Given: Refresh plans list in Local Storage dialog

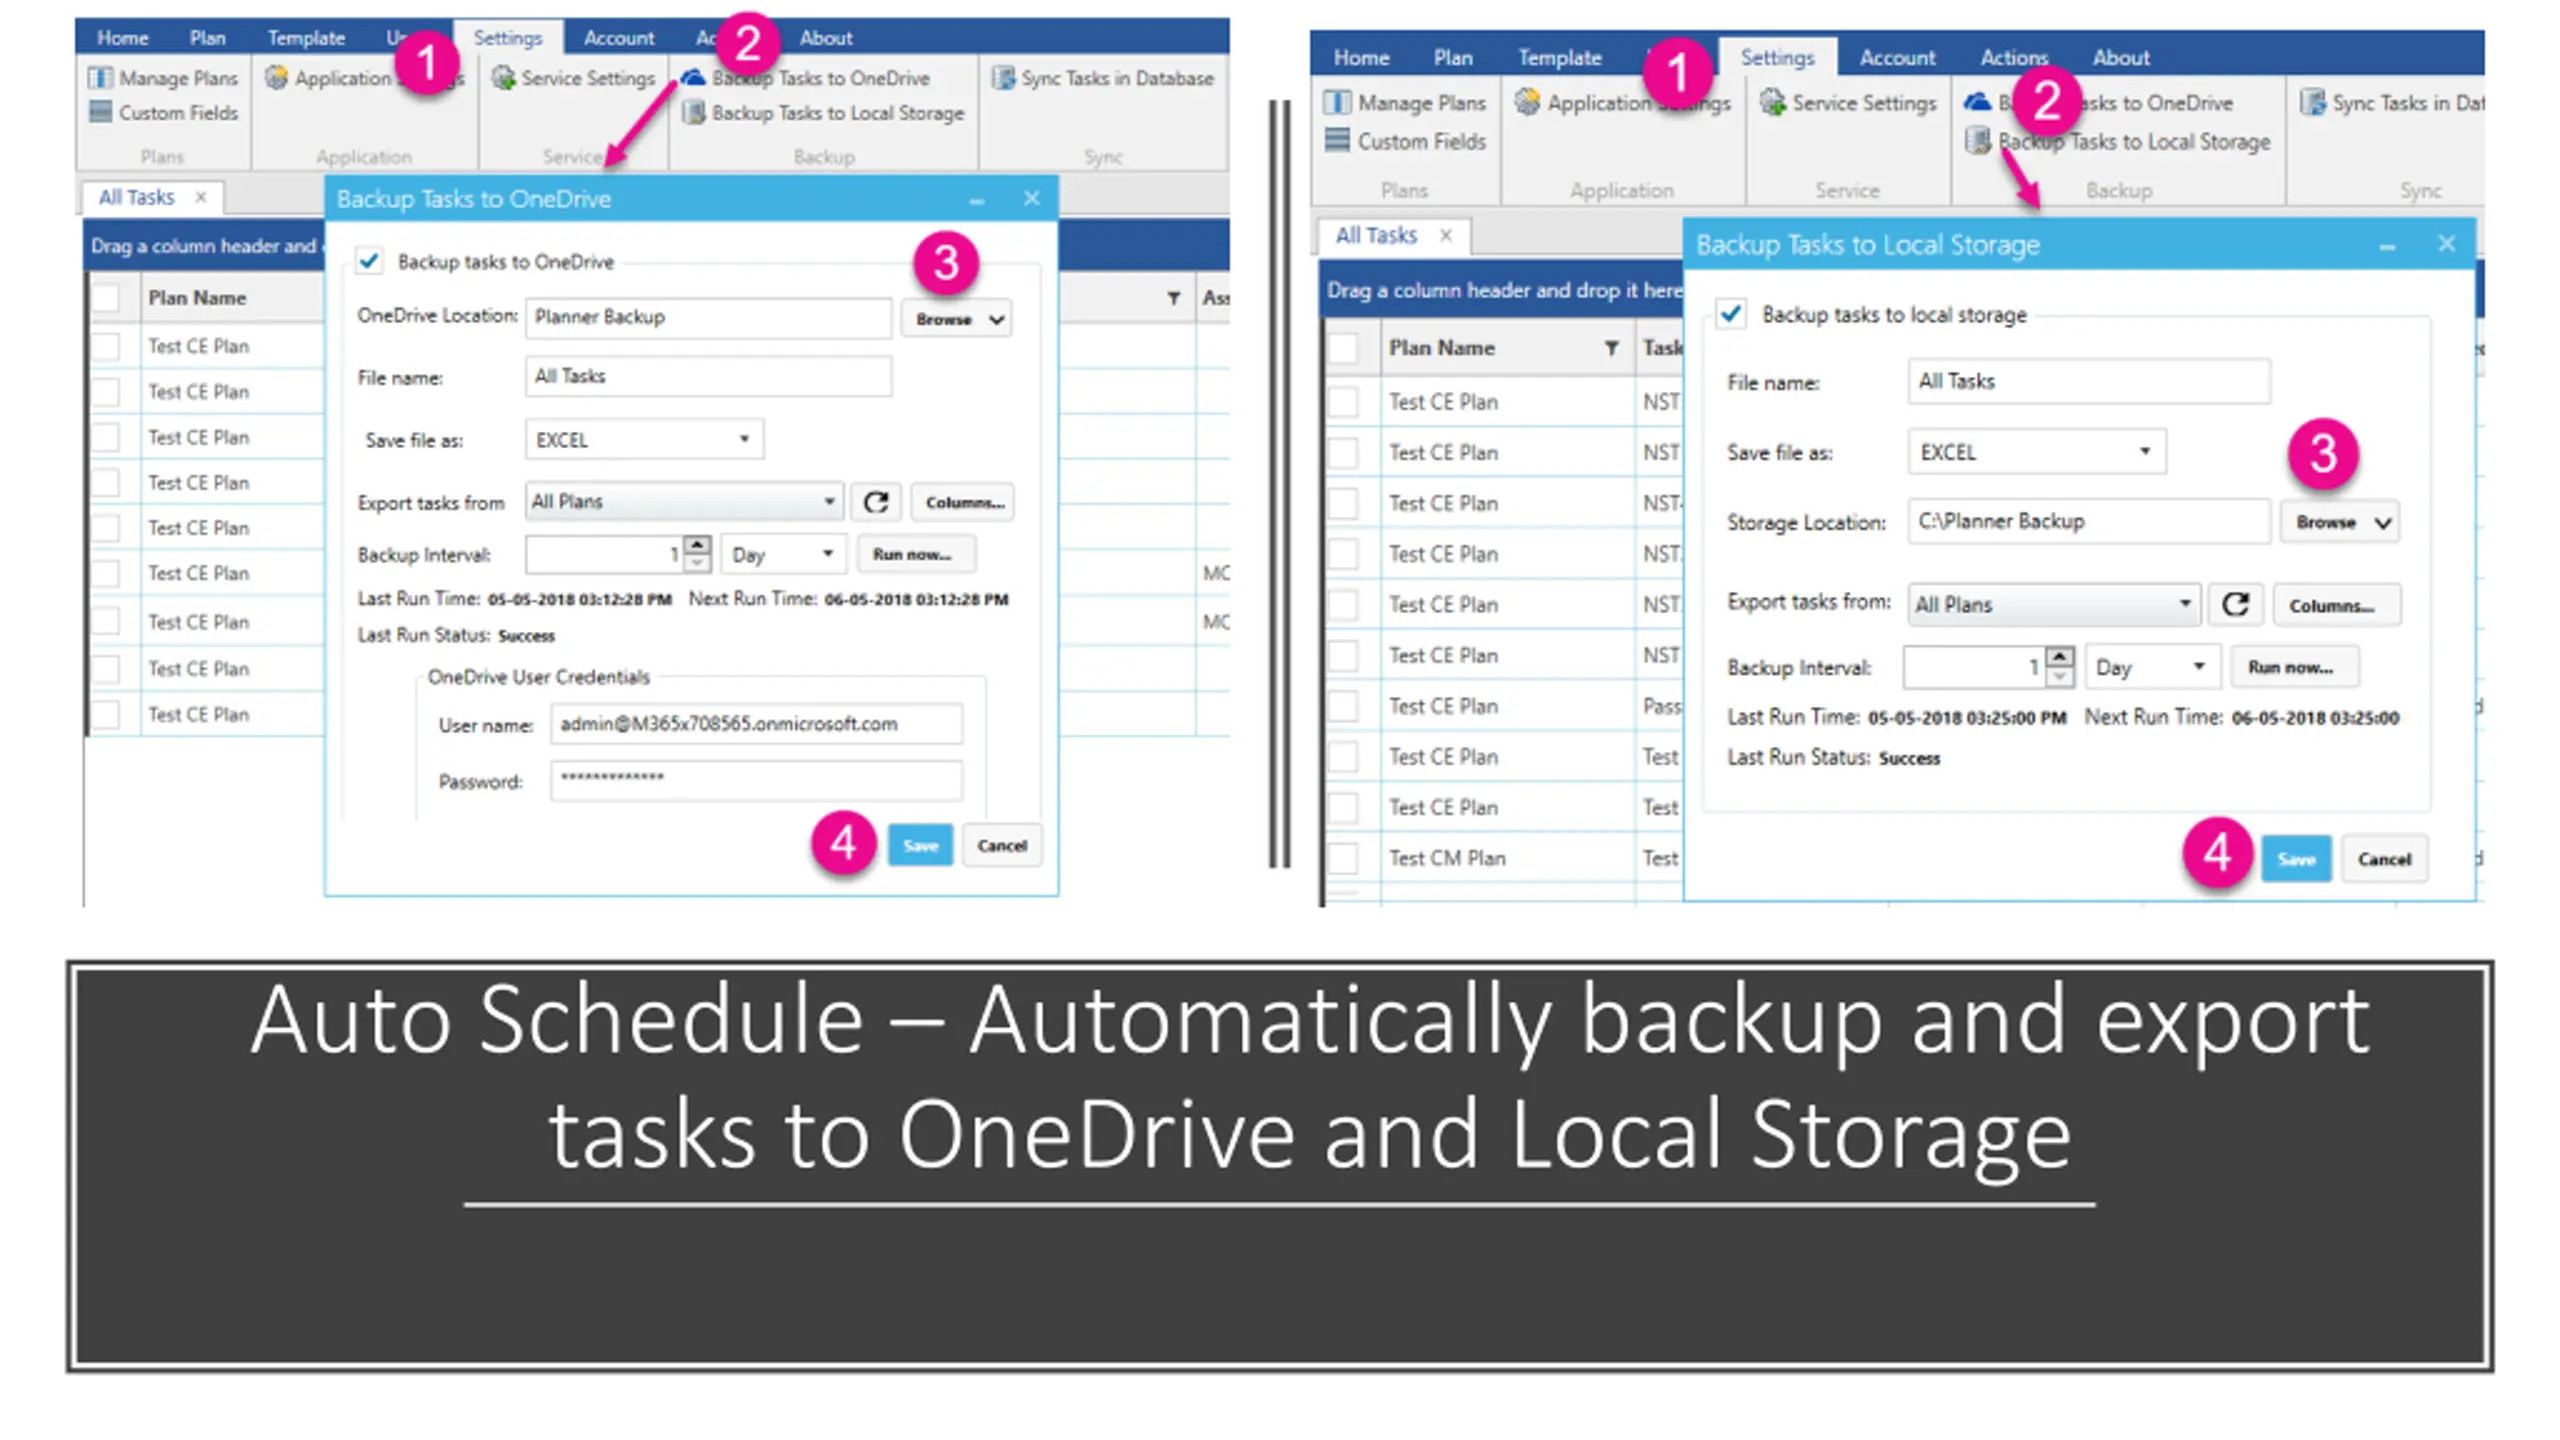Looking at the screenshot, I should click(2235, 604).
